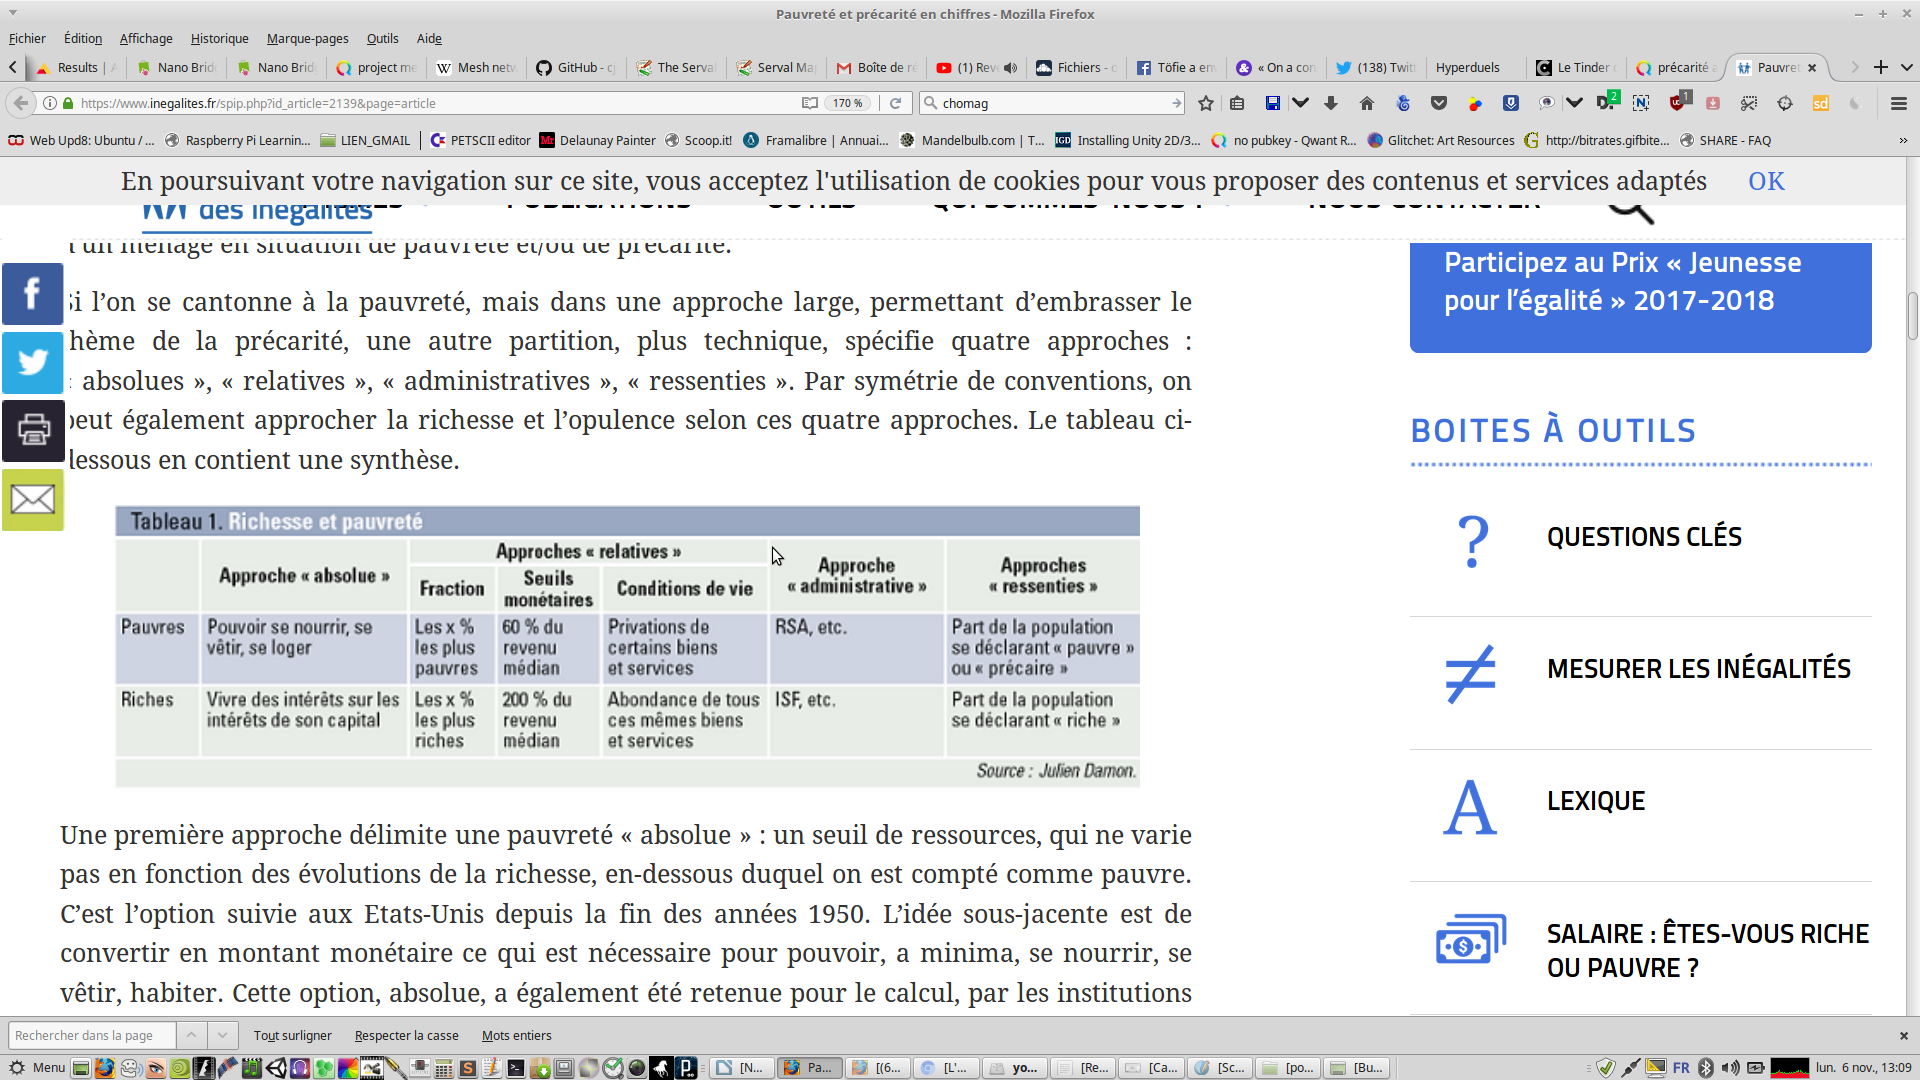Toggle 'Mots entiers' option
The width and height of the screenshot is (1920, 1080).
click(516, 1036)
